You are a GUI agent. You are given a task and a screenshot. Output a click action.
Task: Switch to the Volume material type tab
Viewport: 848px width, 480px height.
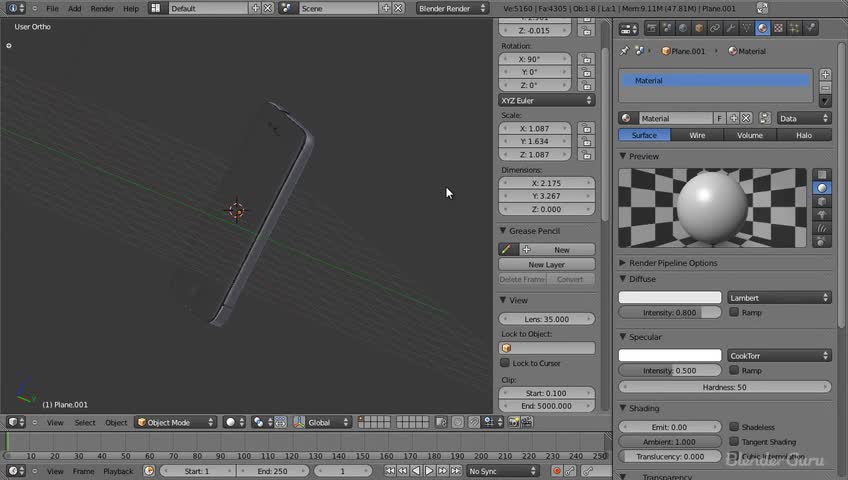(x=750, y=135)
